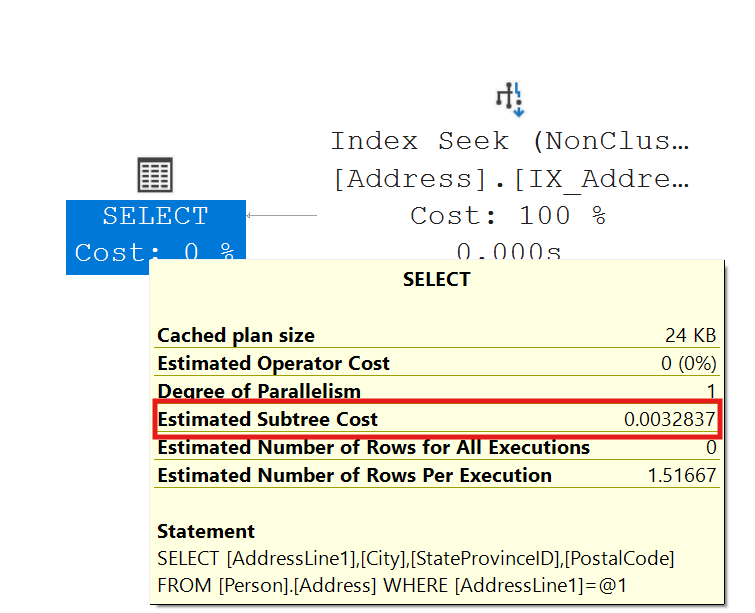Click the 0 (0%) operator cost value
This screenshot has height=613, width=755.
(x=688, y=364)
